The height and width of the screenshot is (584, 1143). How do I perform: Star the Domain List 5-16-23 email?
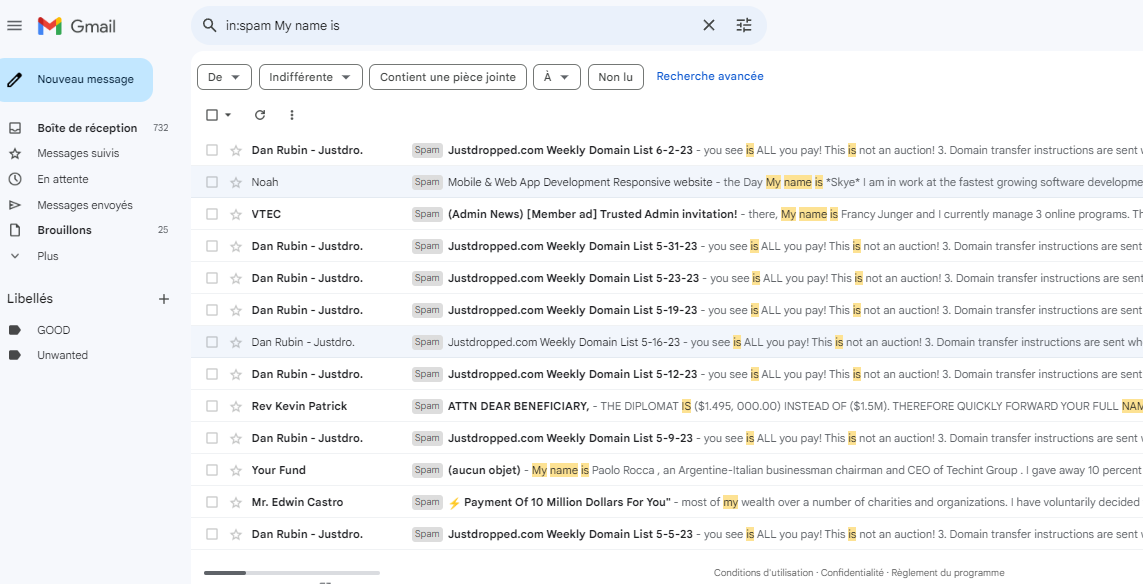click(235, 342)
